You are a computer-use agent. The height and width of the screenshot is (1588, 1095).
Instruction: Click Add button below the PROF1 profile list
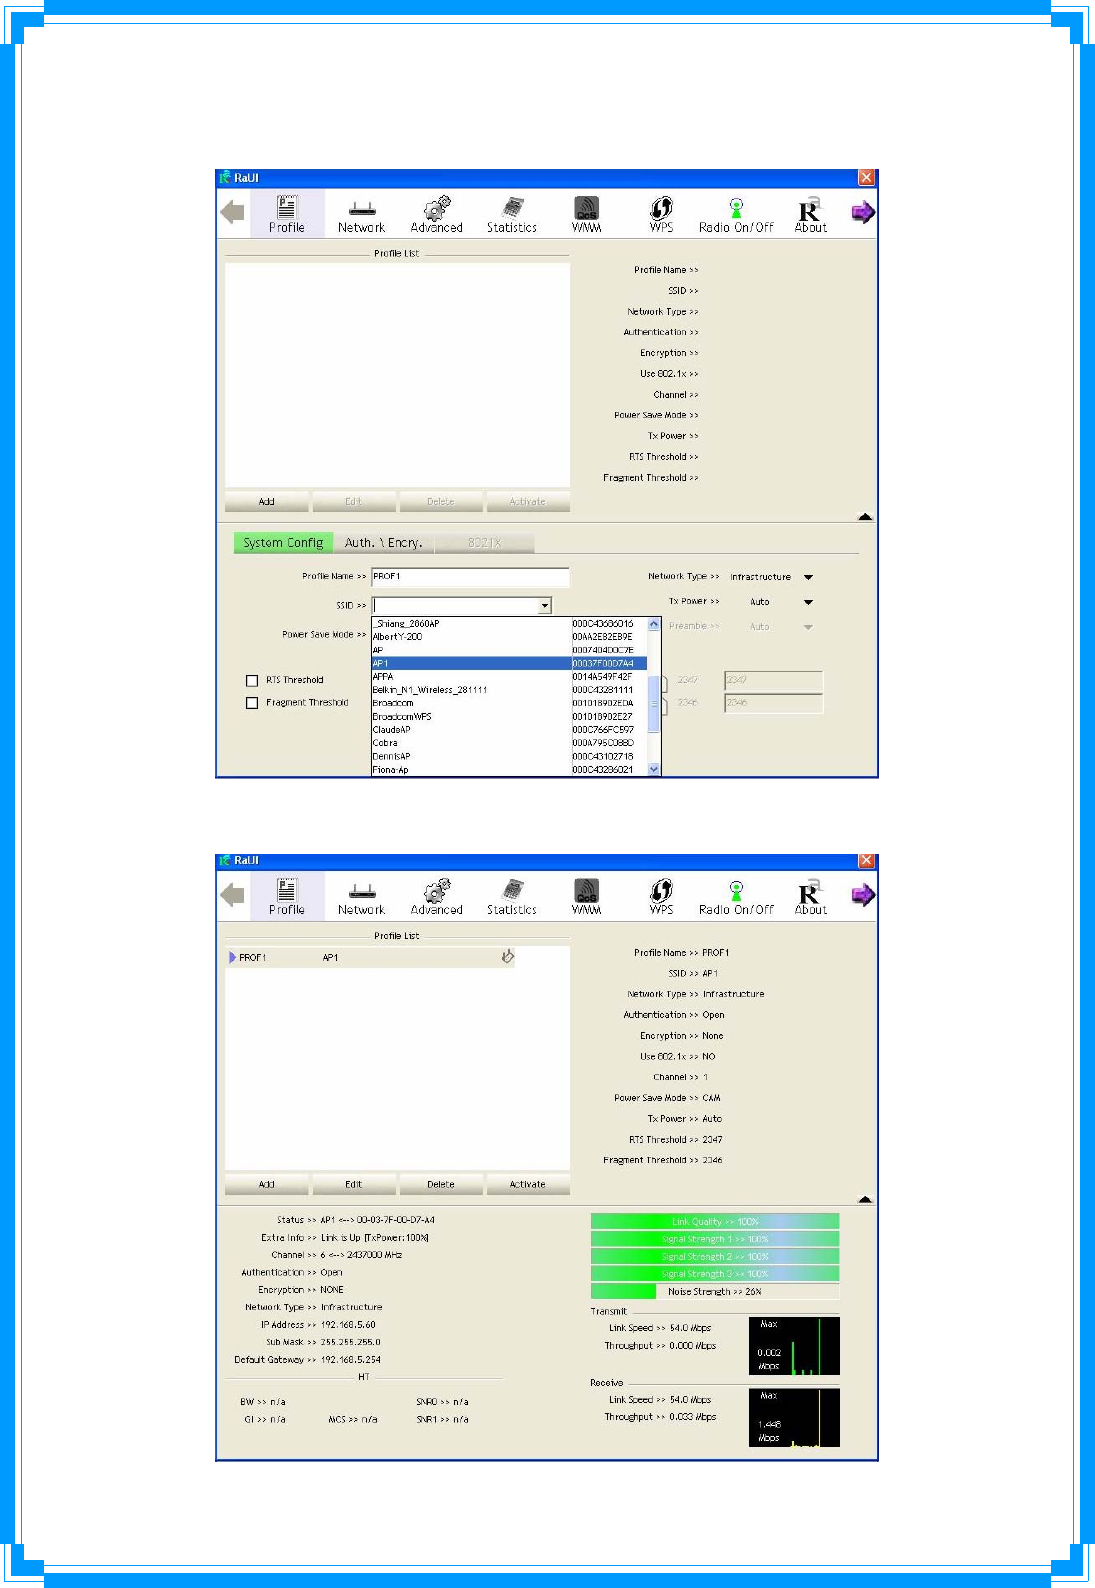click(x=267, y=1185)
